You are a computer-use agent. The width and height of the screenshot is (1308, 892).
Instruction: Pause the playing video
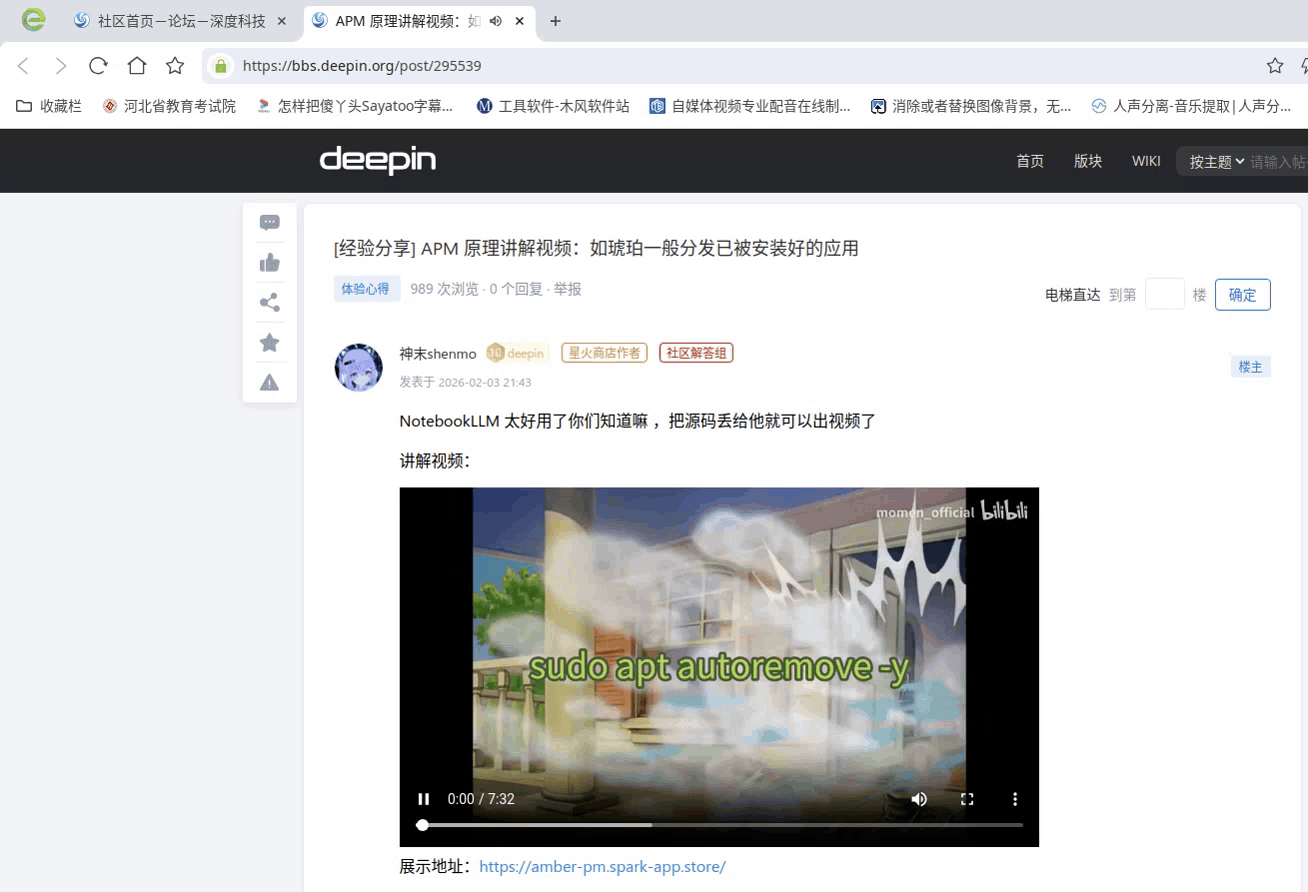[x=423, y=799]
